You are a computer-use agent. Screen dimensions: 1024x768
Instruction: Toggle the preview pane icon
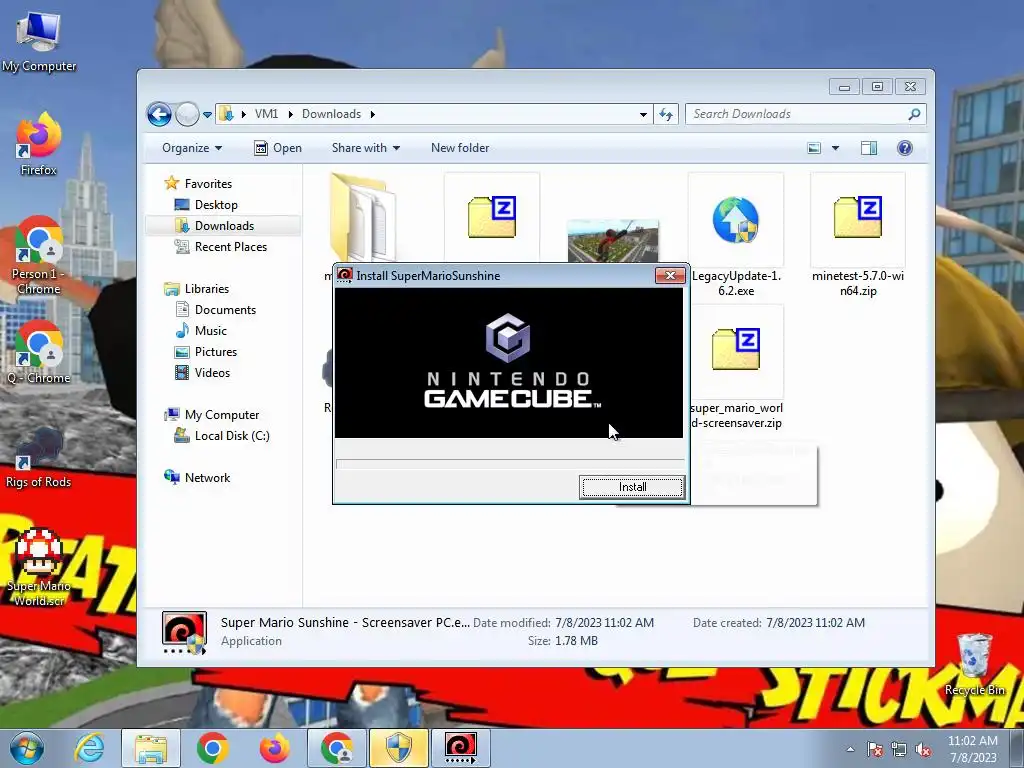coord(869,148)
